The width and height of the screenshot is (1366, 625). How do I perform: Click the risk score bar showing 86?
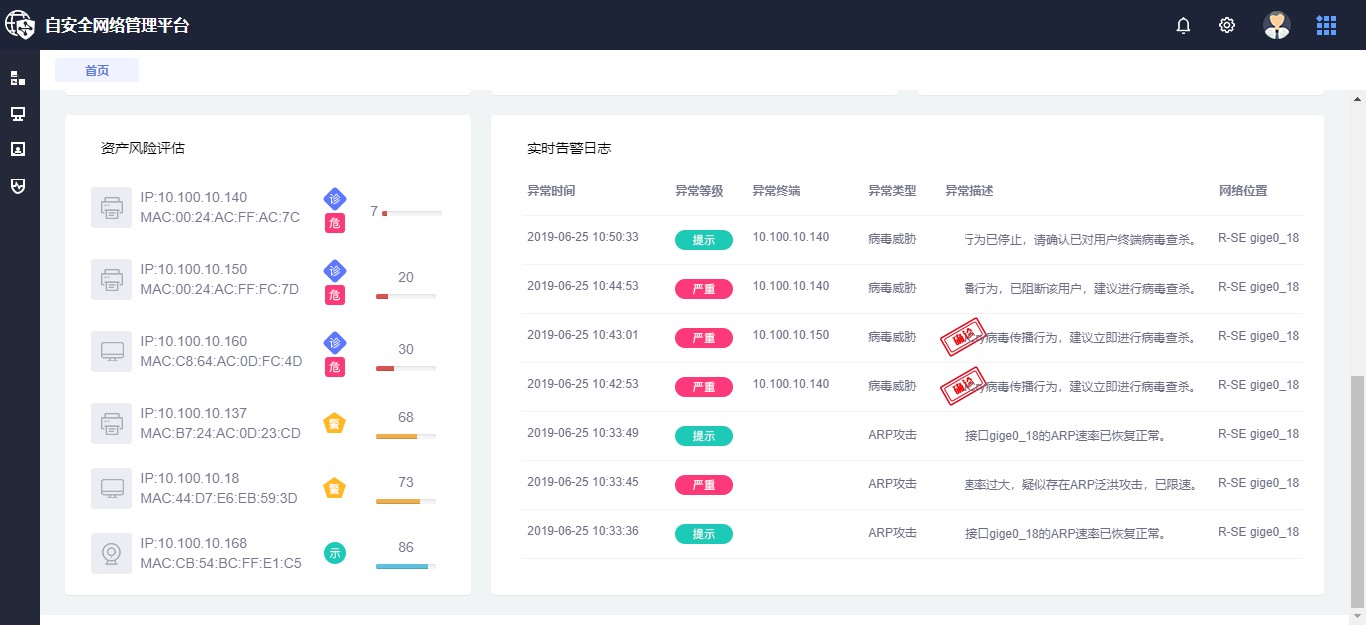click(405, 566)
